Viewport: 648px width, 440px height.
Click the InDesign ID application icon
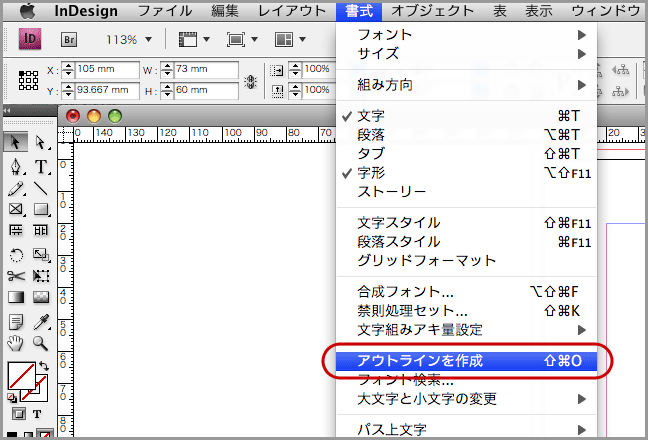click(30, 39)
